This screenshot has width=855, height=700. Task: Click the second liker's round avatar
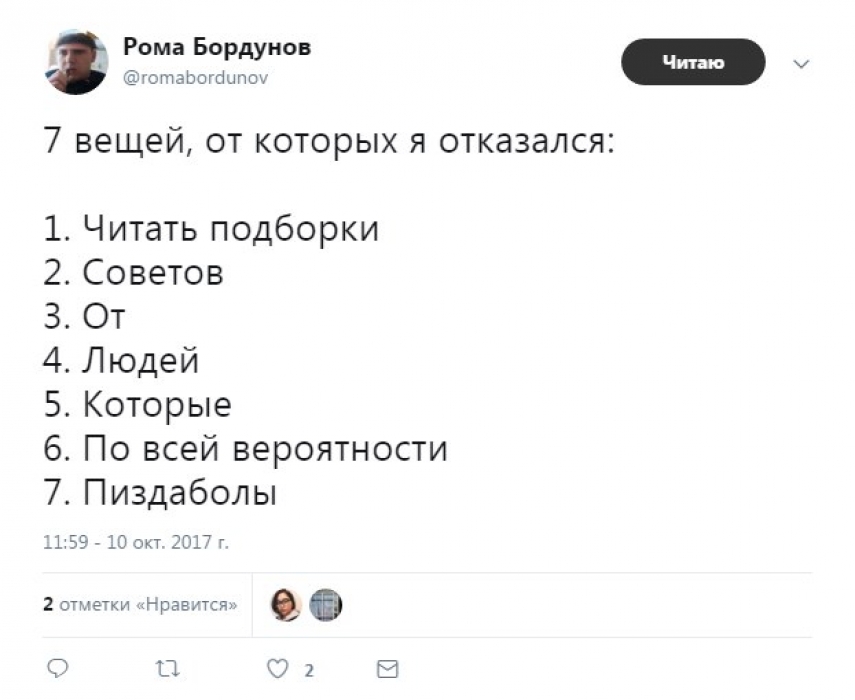(325, 604)
